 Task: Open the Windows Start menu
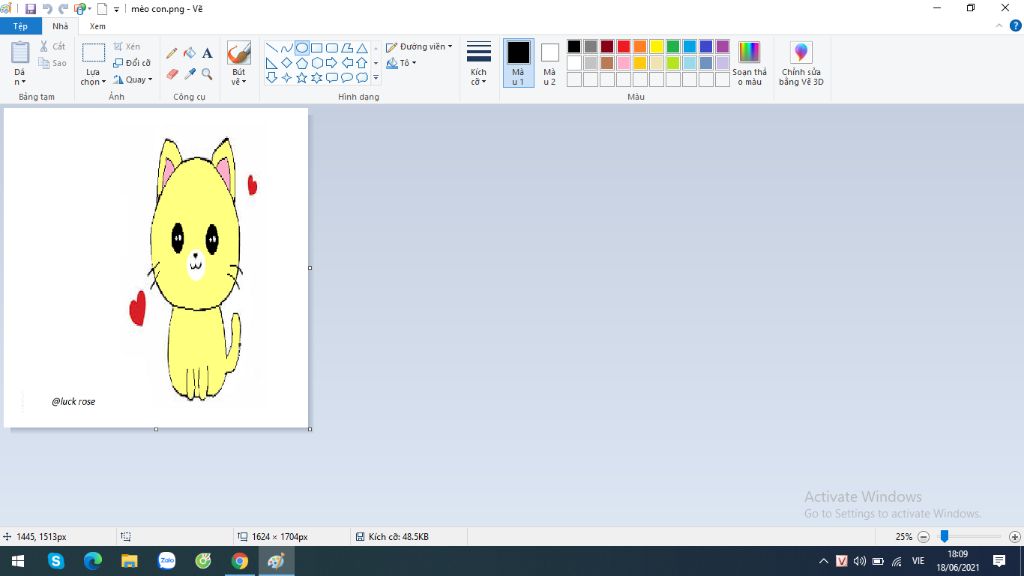[18, 561]
